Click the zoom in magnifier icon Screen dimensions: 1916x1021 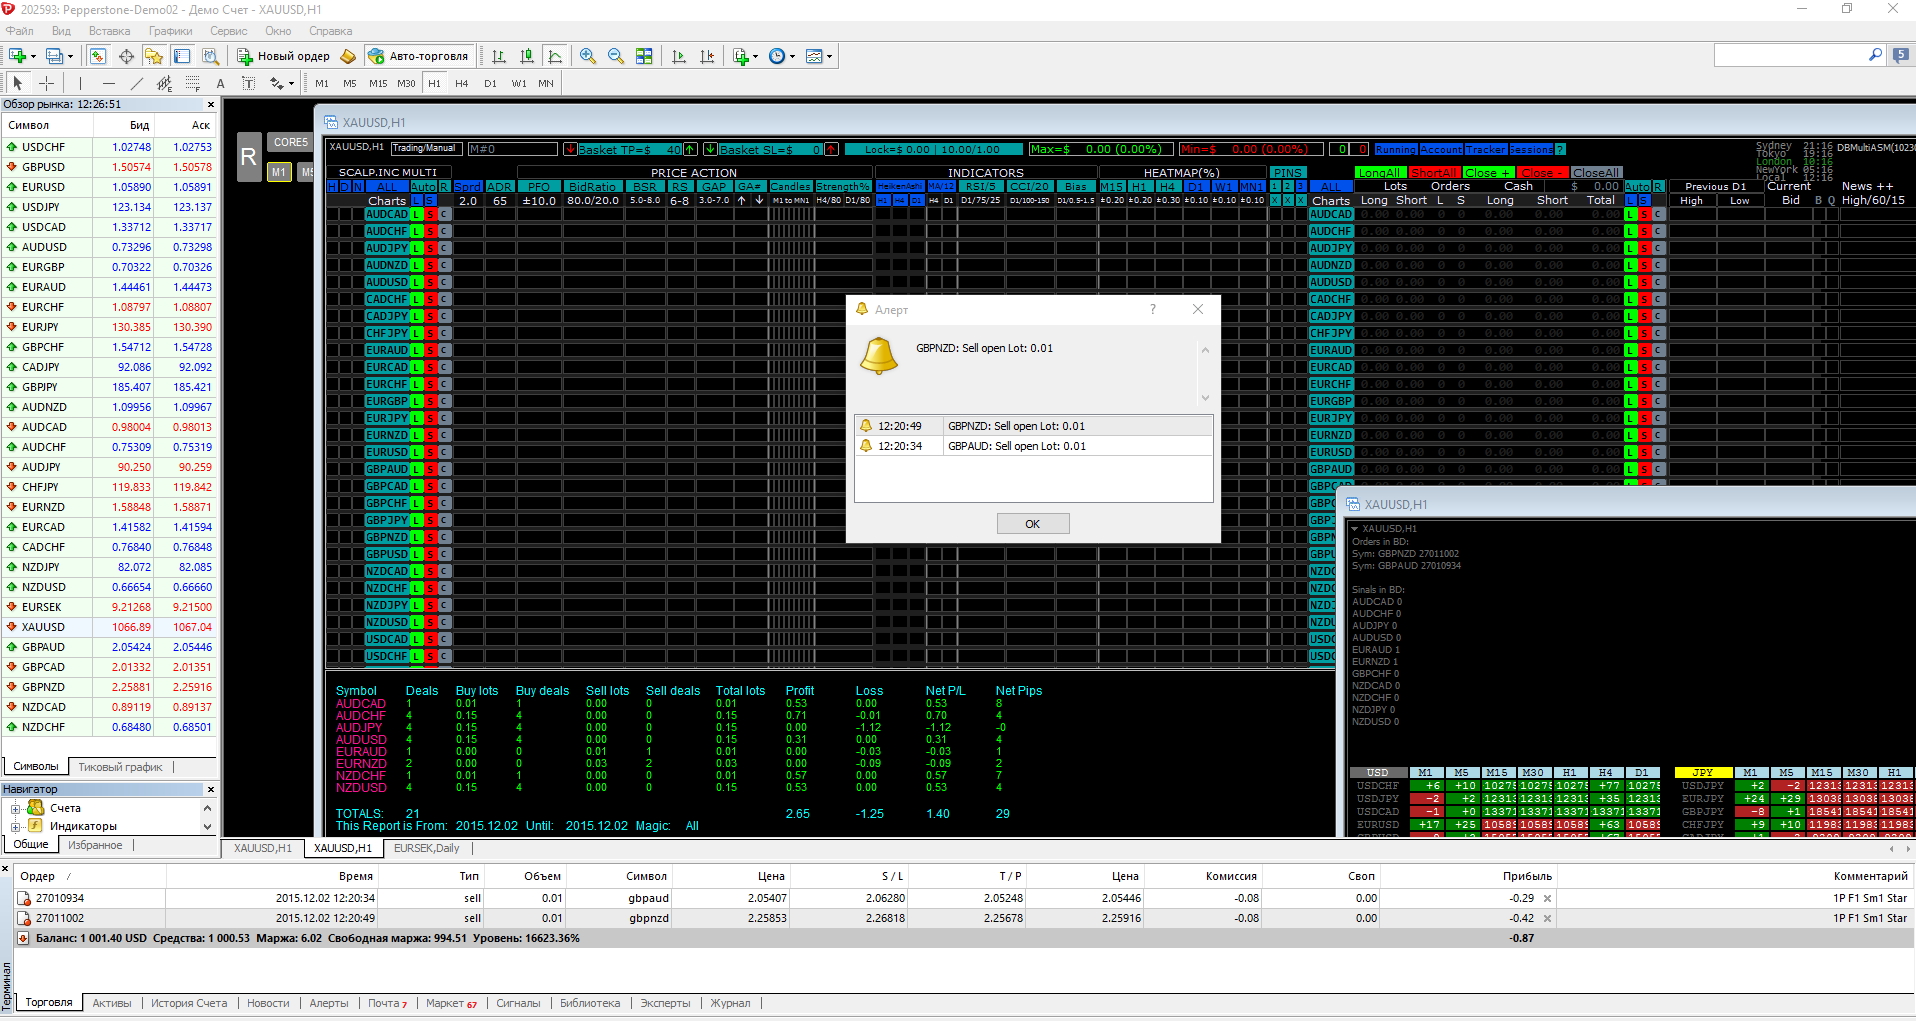tap(588, 56)
